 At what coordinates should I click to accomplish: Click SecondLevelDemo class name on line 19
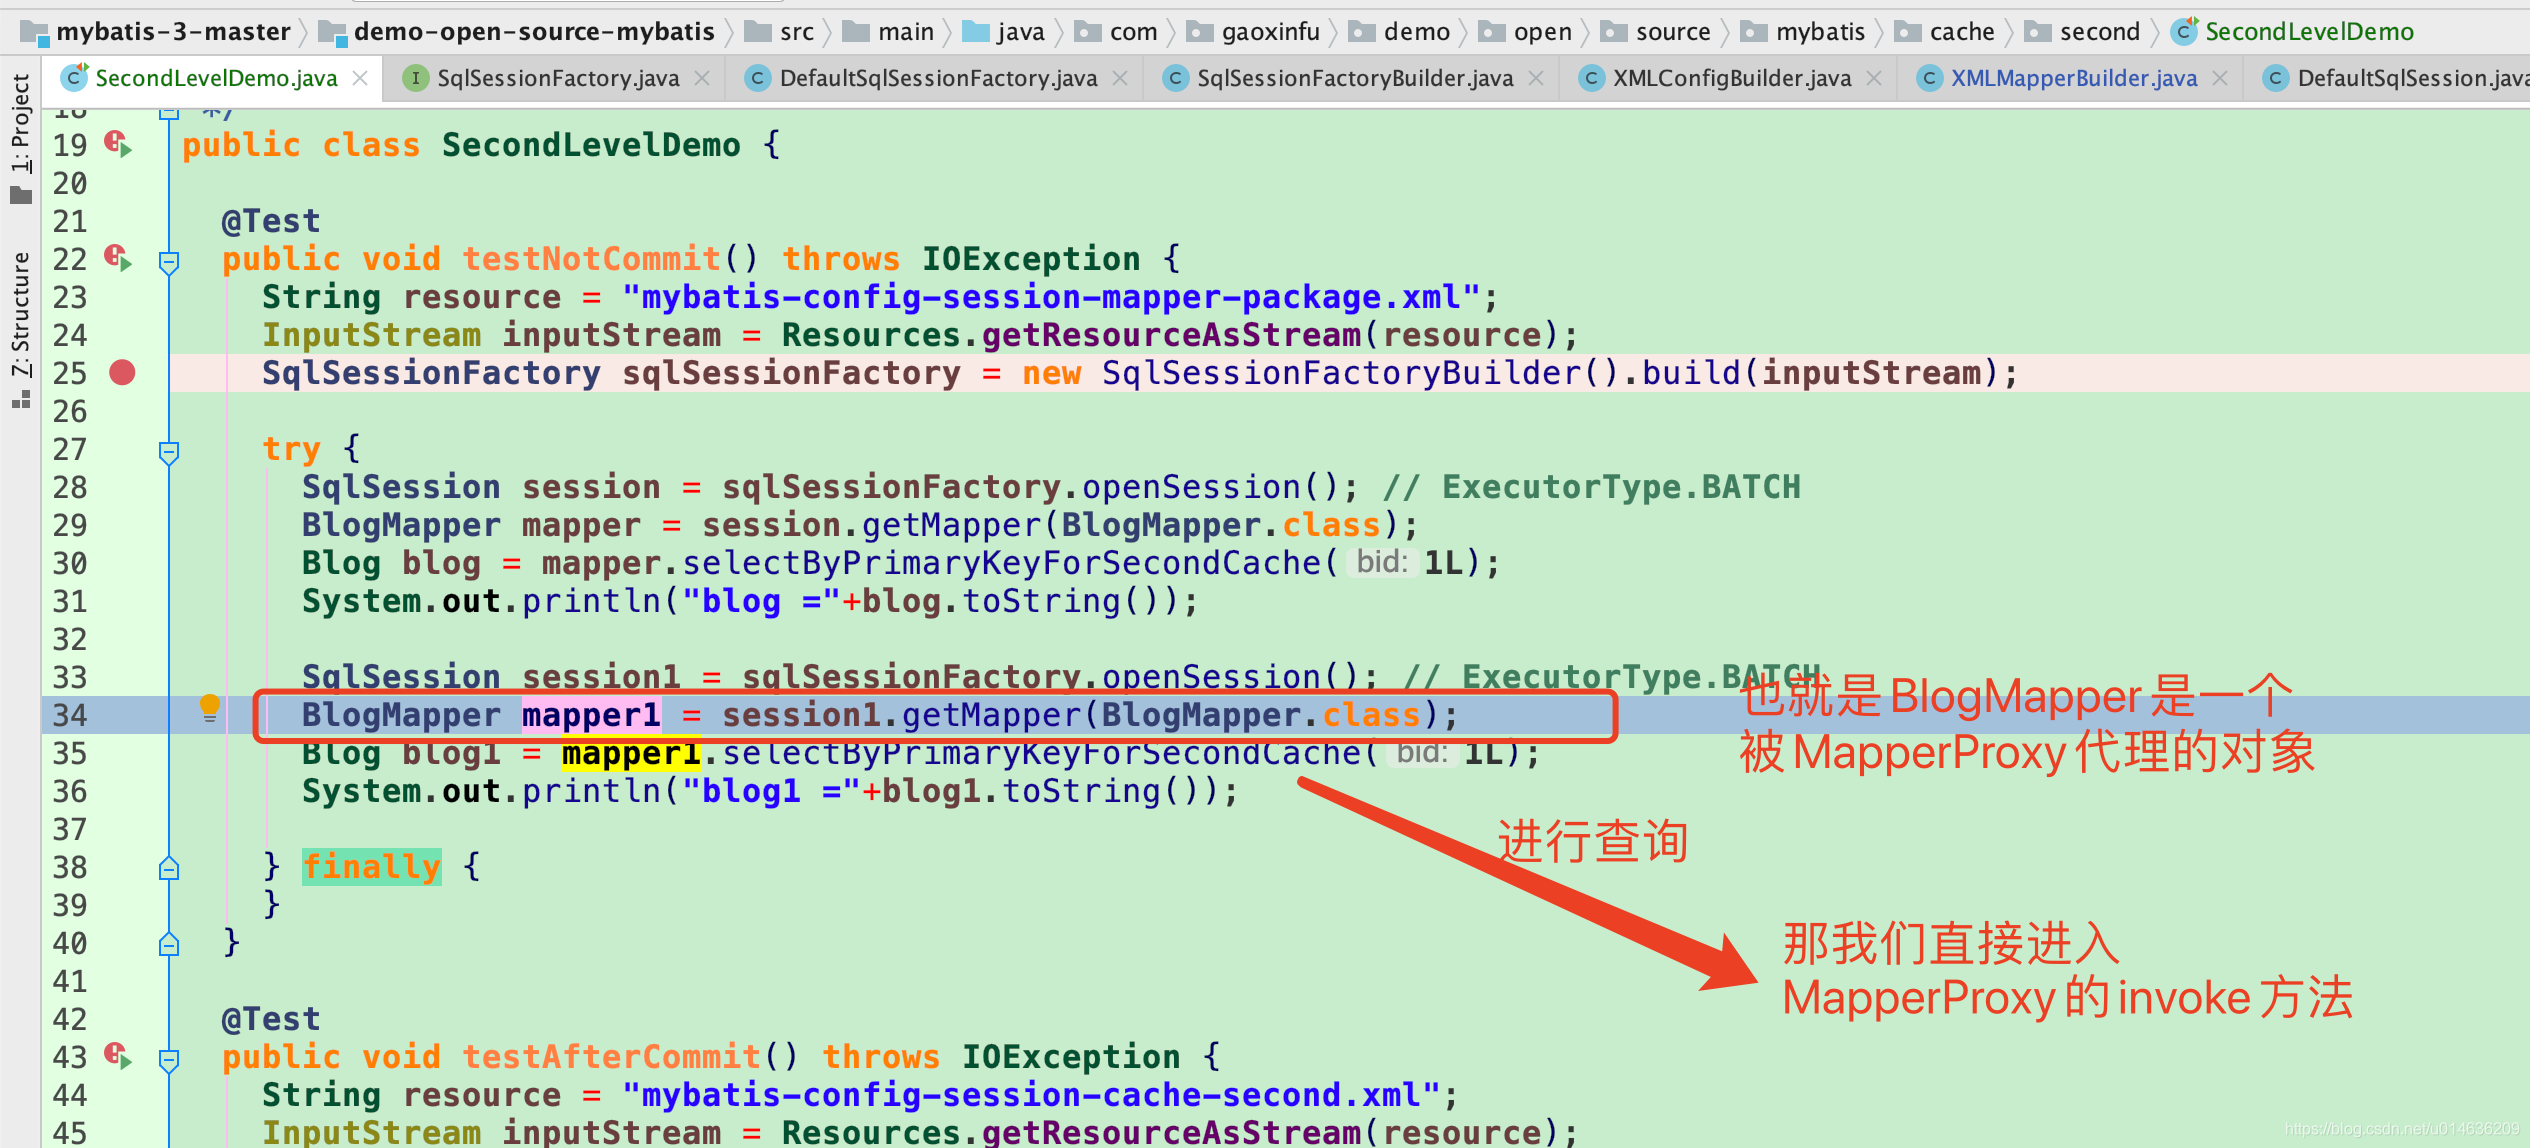point(591,145)
